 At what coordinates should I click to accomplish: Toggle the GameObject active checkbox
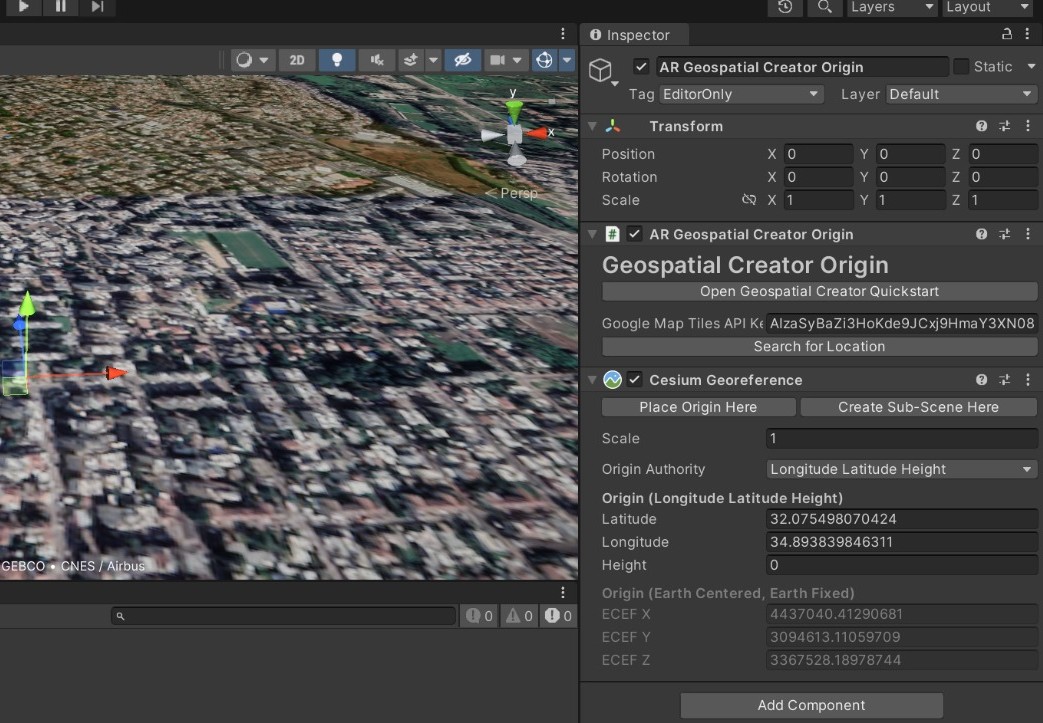pyautogui.click(x=641, y=67)
